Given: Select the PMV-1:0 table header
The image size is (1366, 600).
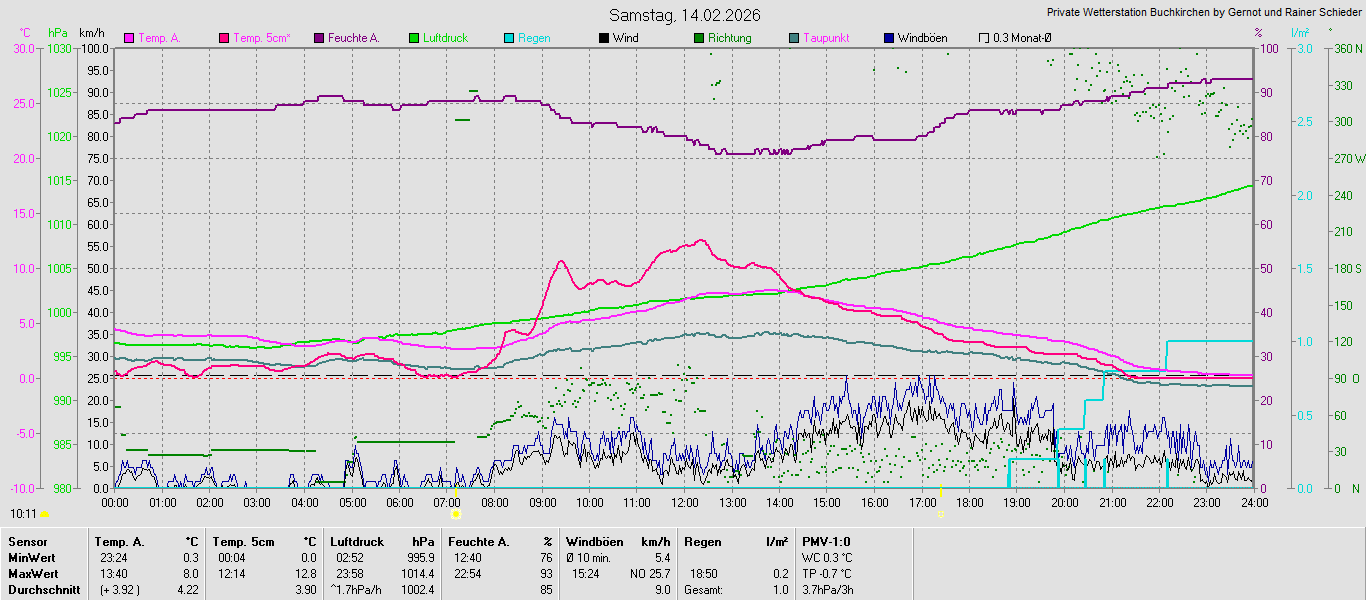Looking at the screenshot, I should point(826,541).
